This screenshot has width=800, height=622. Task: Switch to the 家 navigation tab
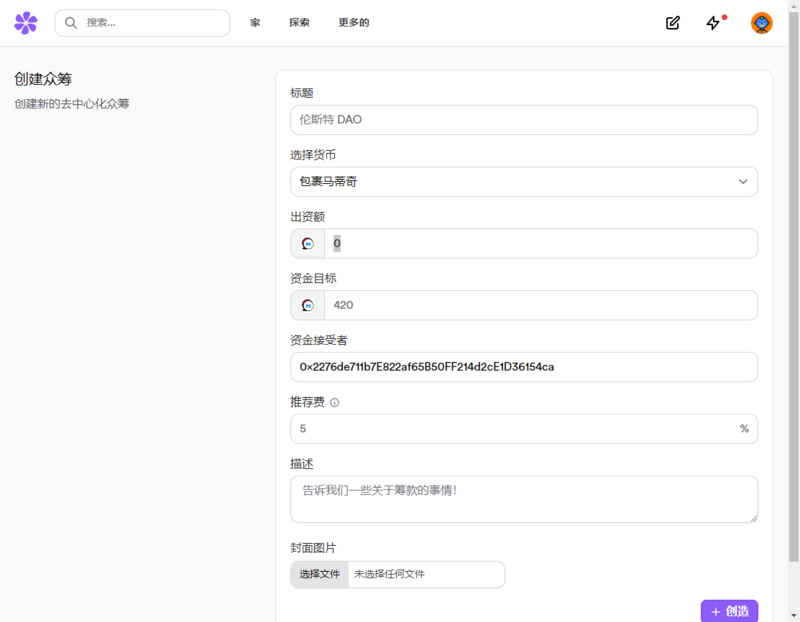click(x=255, y=22)
